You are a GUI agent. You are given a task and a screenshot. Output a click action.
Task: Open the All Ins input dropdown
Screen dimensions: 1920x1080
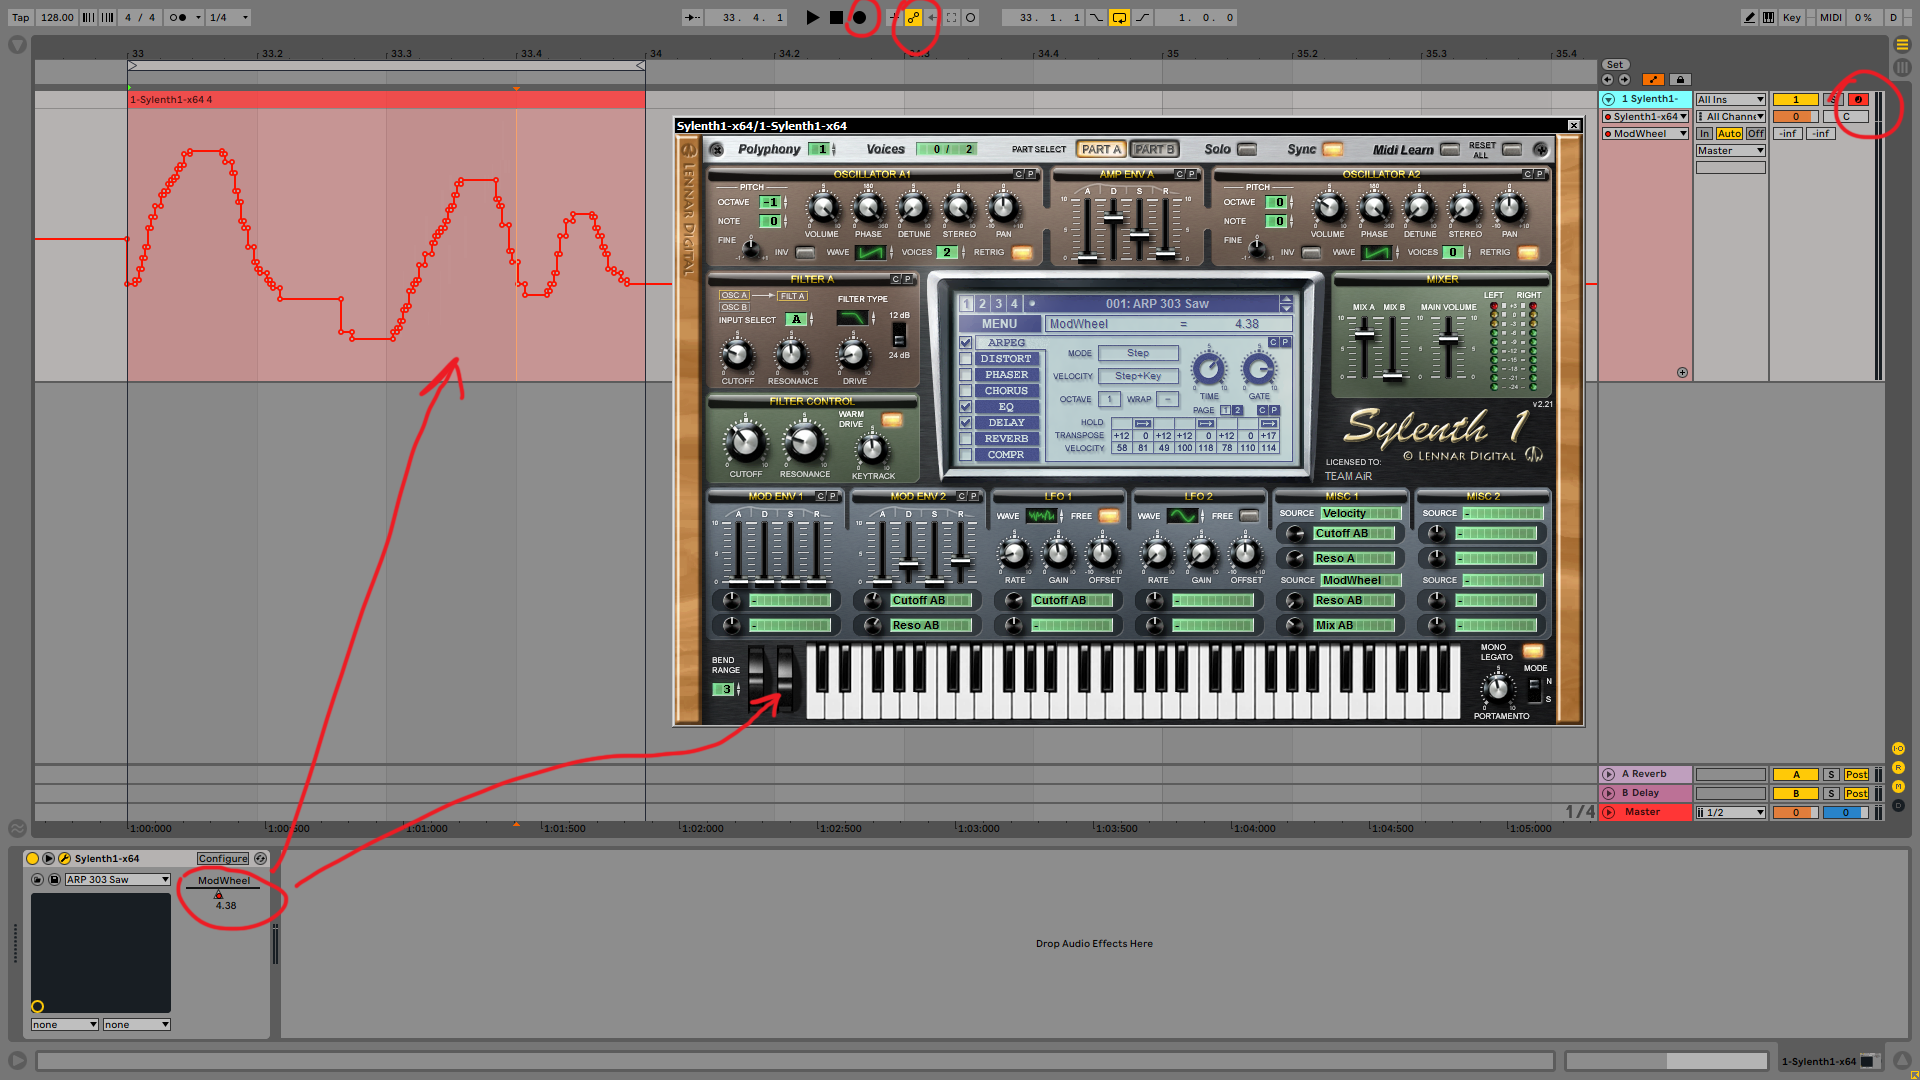pyautogui.click(x=1731, y=99)
